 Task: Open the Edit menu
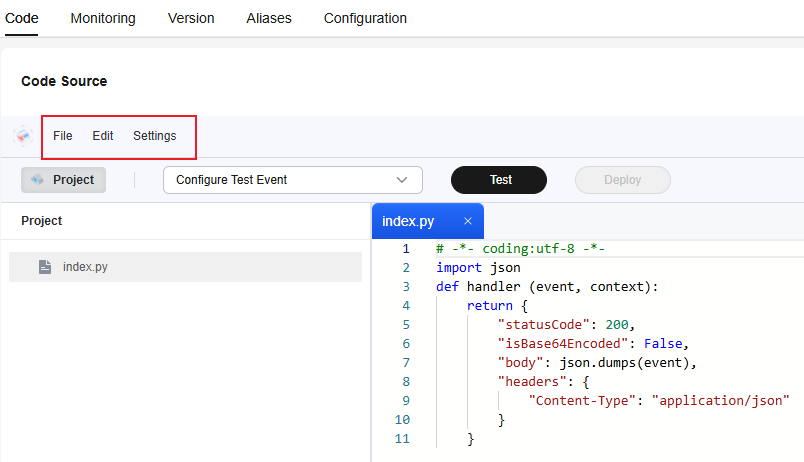pyautogui.click(x=103, y=136)
